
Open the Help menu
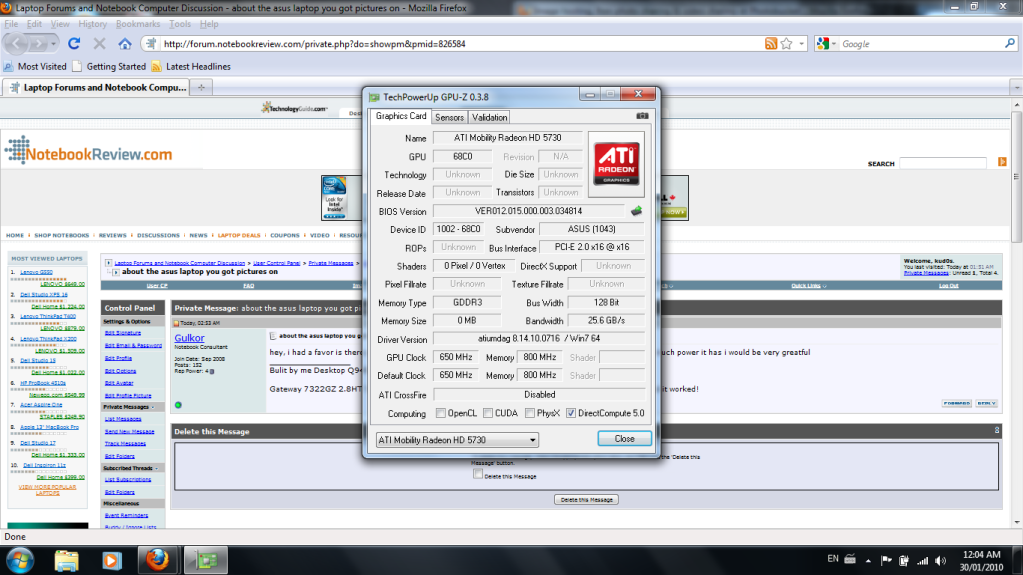(209, 24)
